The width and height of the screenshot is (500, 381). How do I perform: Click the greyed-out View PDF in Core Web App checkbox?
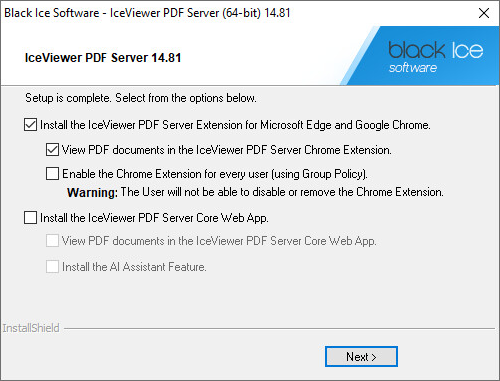[x=52, y=240]
